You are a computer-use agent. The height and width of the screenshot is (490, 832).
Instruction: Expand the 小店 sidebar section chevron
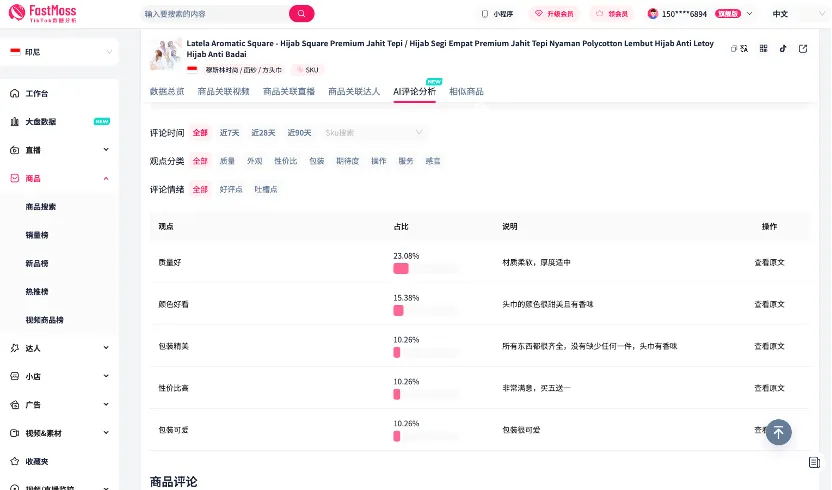tap(106, 376)
